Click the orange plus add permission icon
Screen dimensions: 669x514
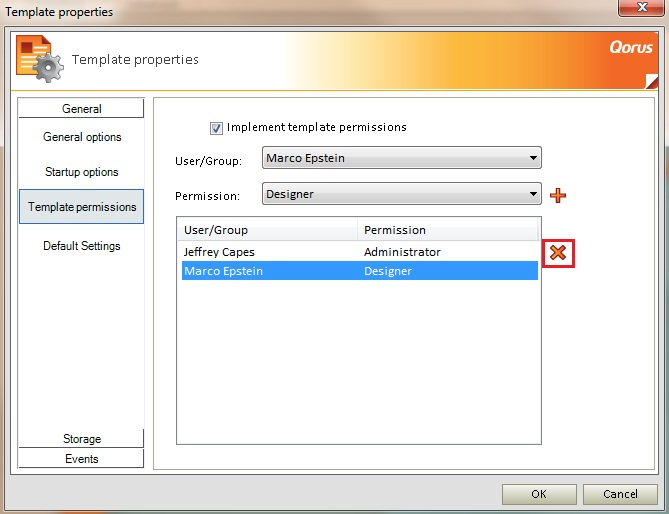(x=558, y=195)
